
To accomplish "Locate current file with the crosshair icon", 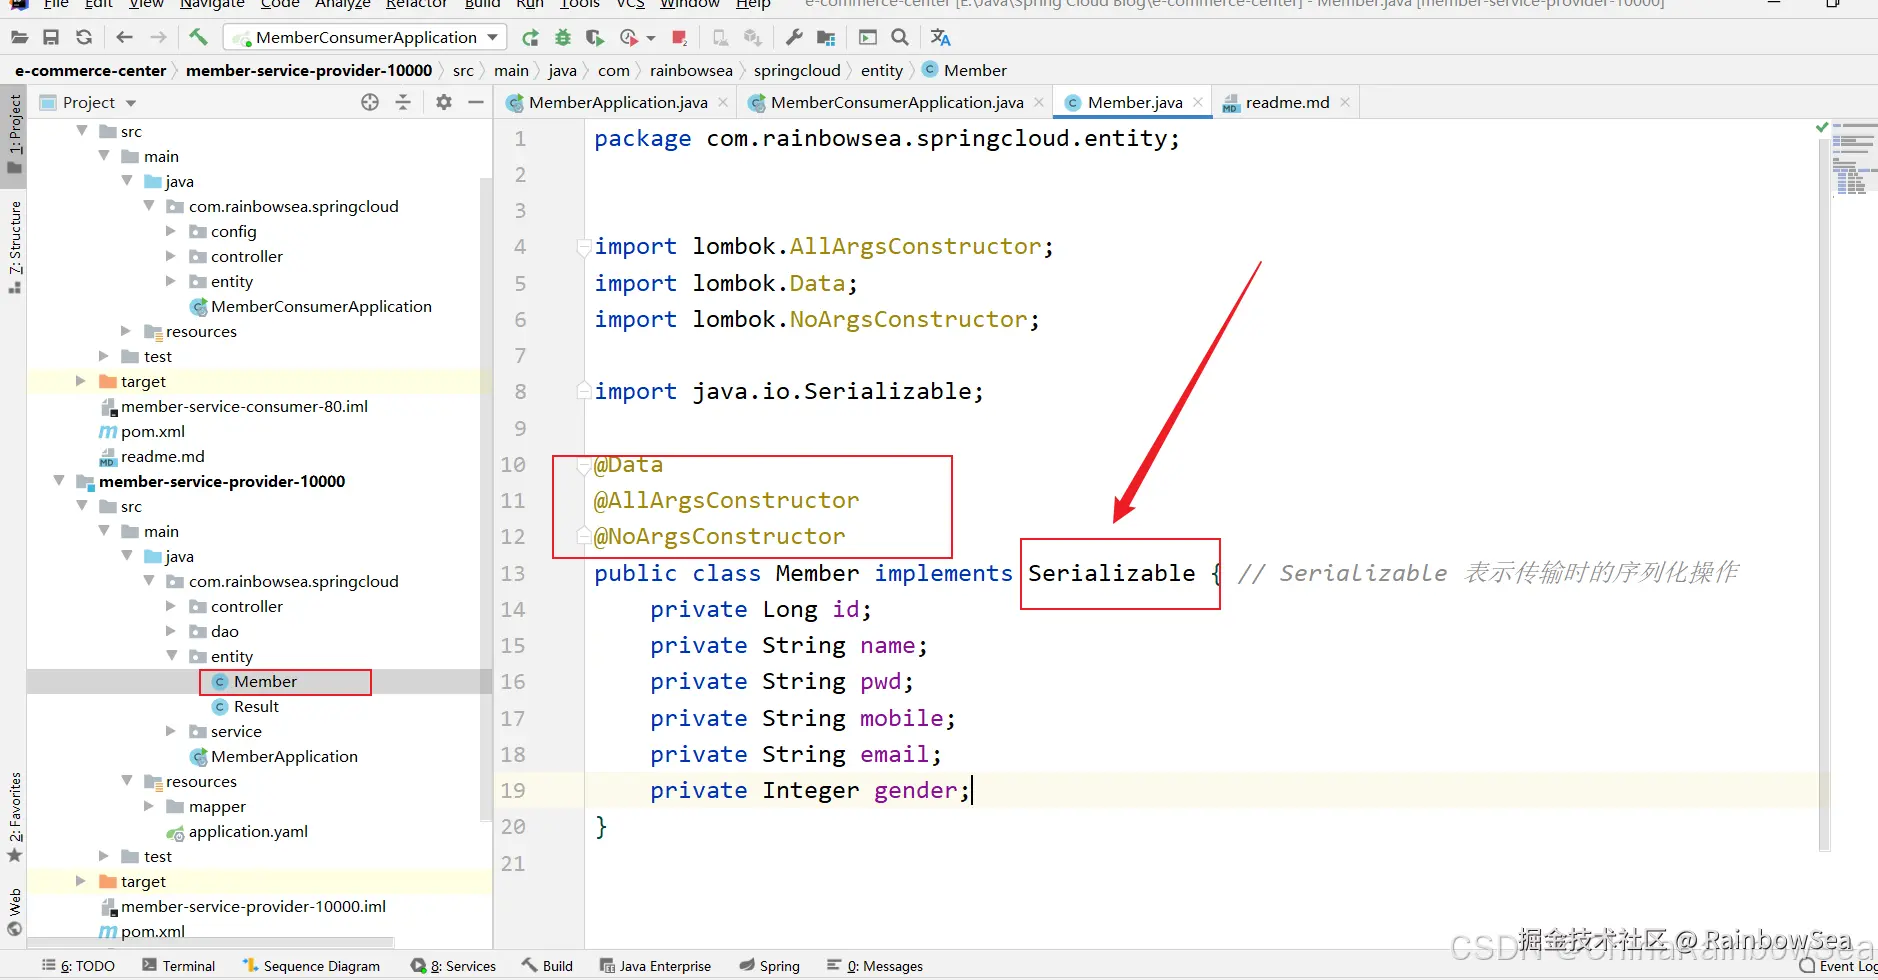I will point(370,102).
